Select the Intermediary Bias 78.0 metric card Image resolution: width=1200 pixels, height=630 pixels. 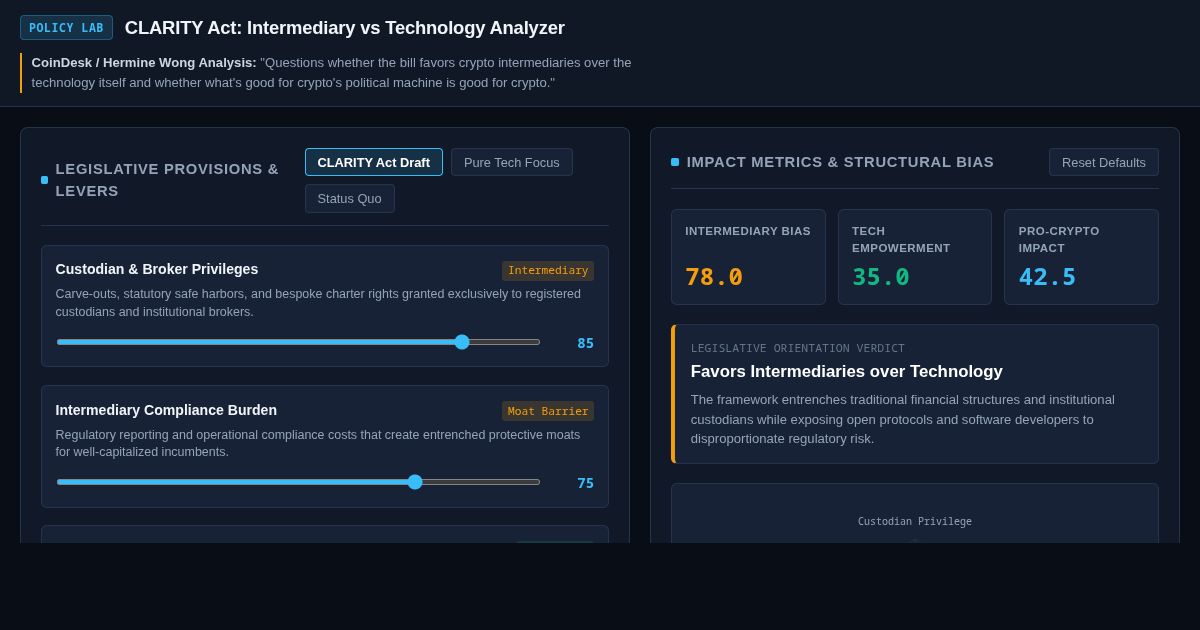(x=748, y=257)
